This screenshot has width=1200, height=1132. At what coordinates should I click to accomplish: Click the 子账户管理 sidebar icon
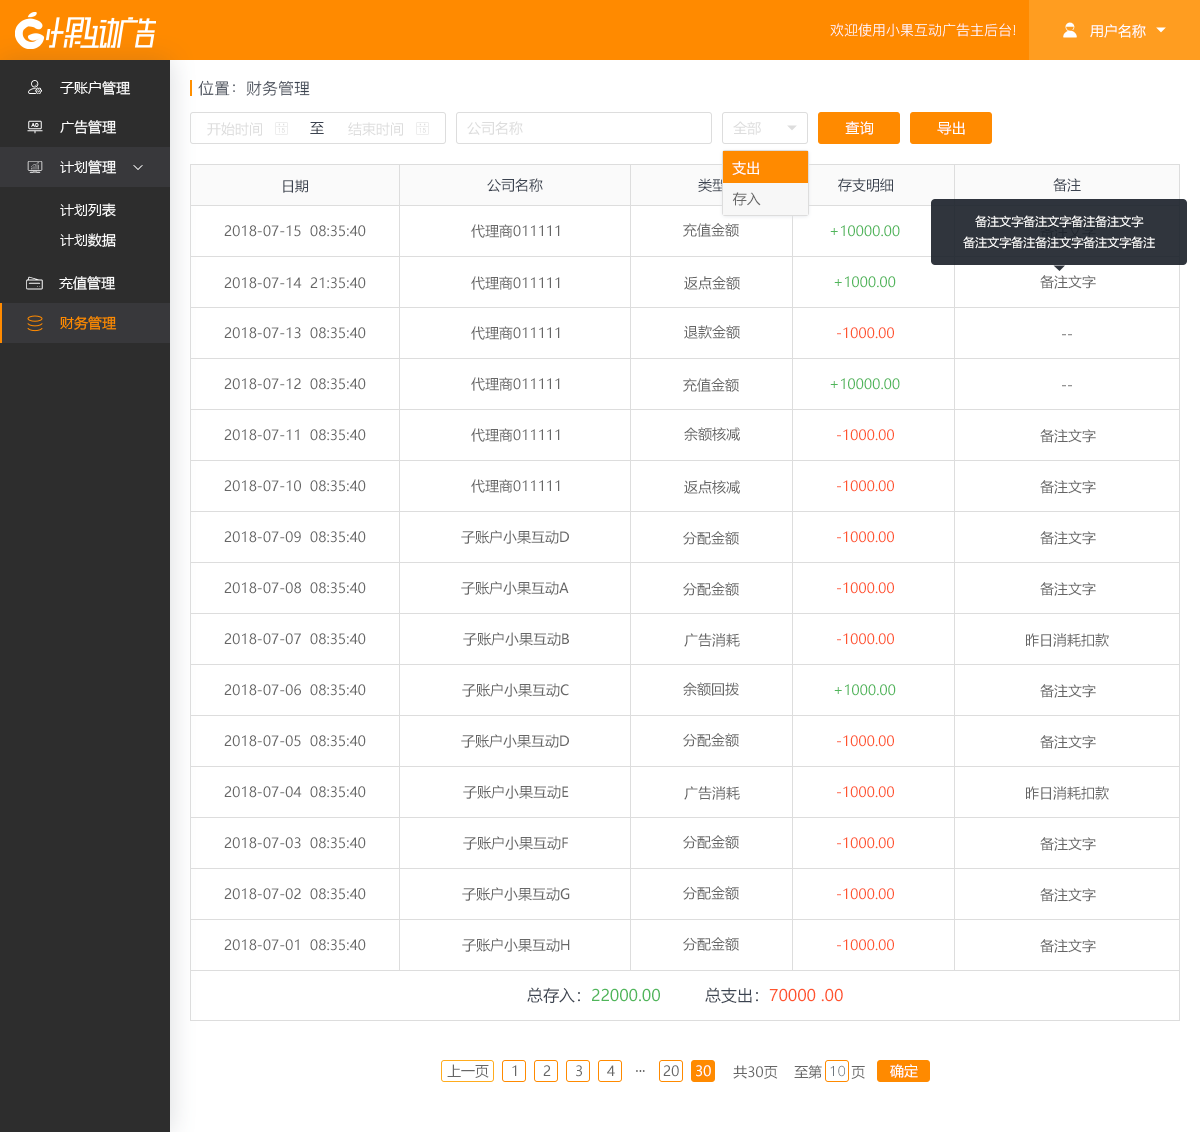click(35, 88)
